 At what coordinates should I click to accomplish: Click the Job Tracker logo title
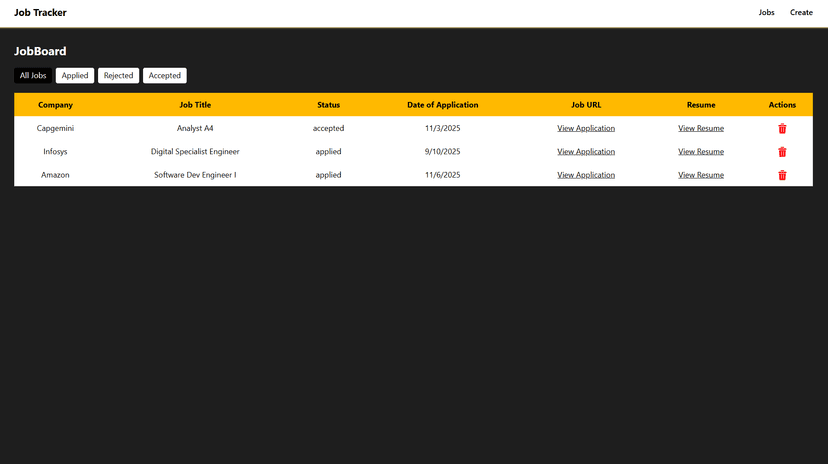40,12
